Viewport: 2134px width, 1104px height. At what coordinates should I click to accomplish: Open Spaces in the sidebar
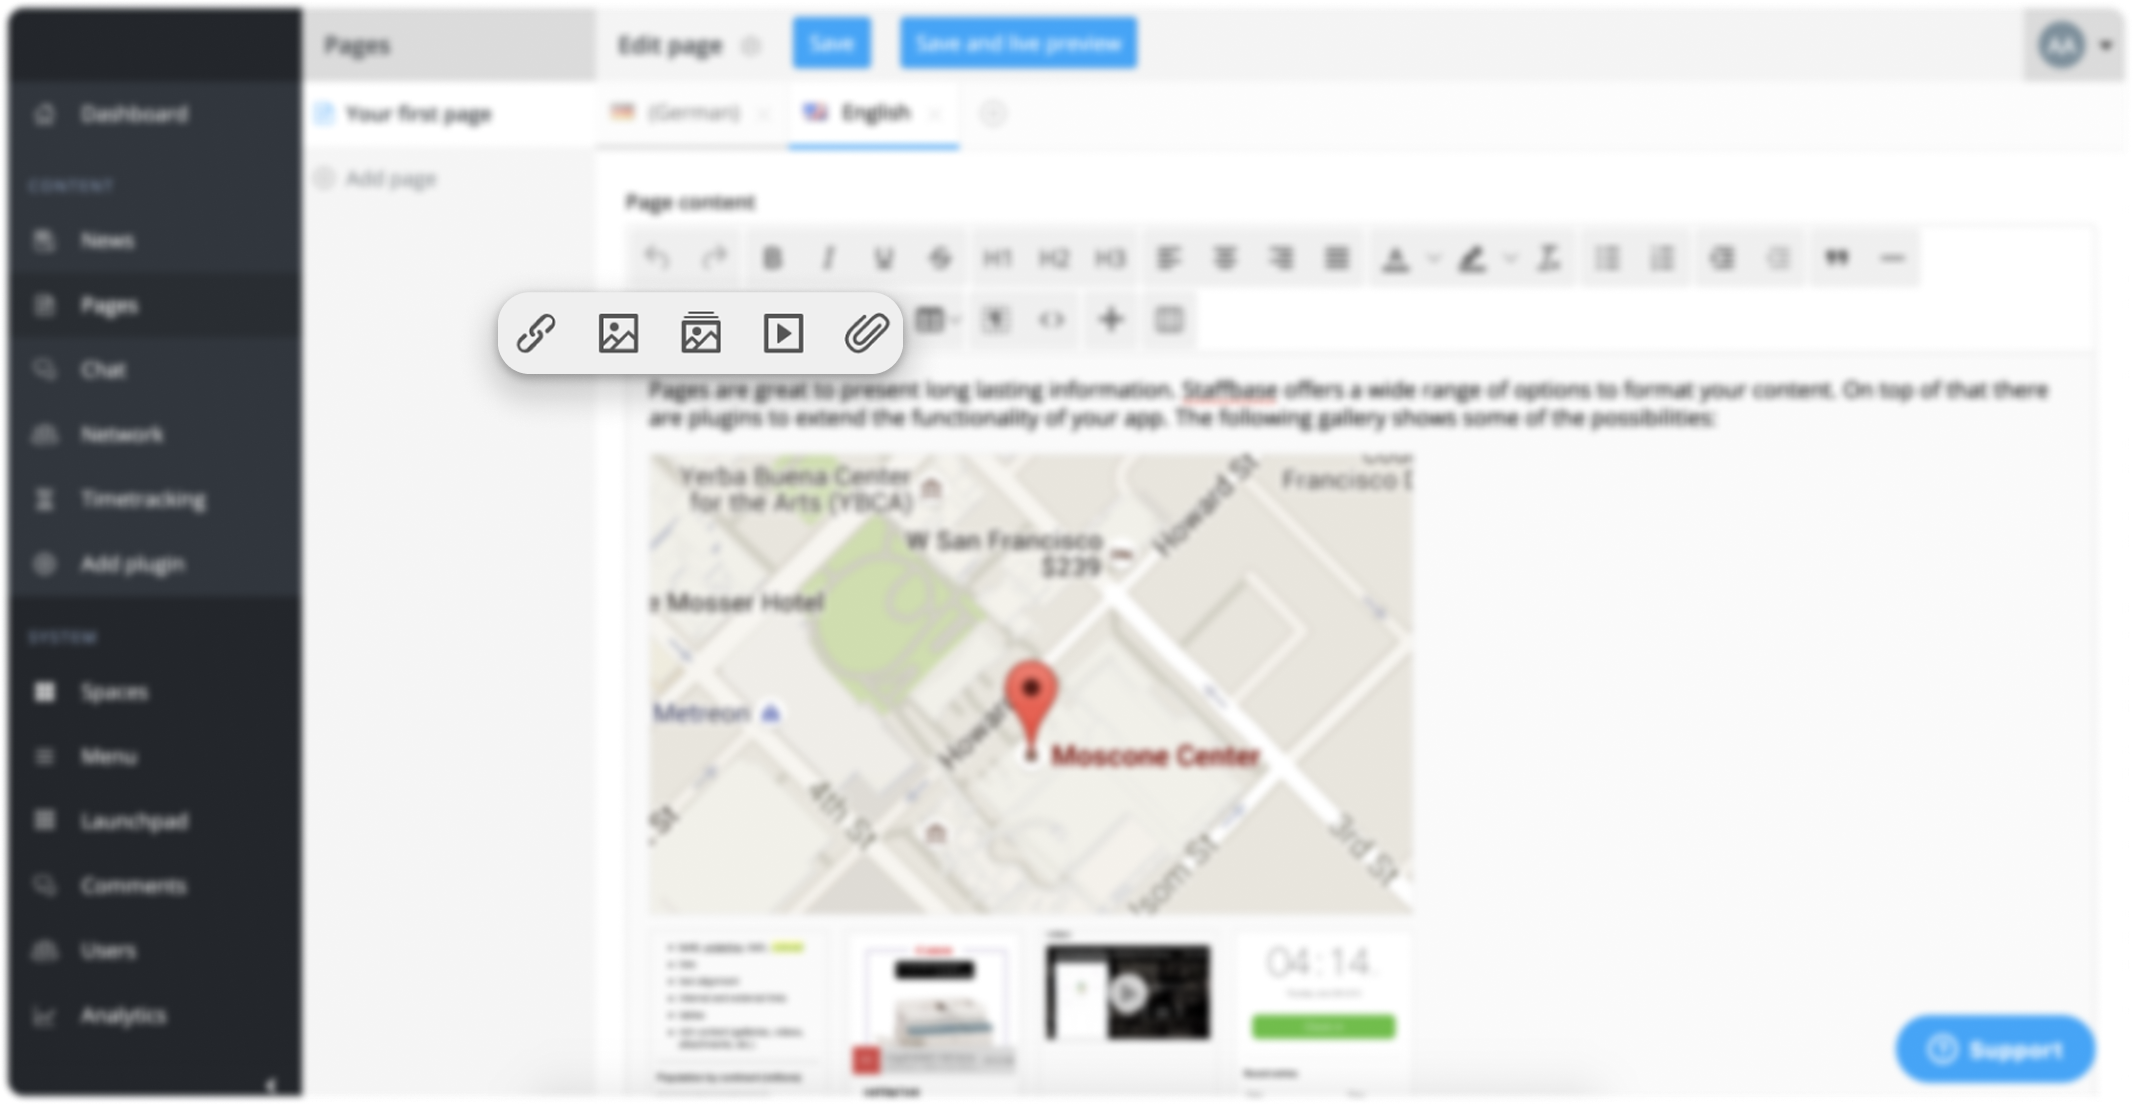[155, 692]
